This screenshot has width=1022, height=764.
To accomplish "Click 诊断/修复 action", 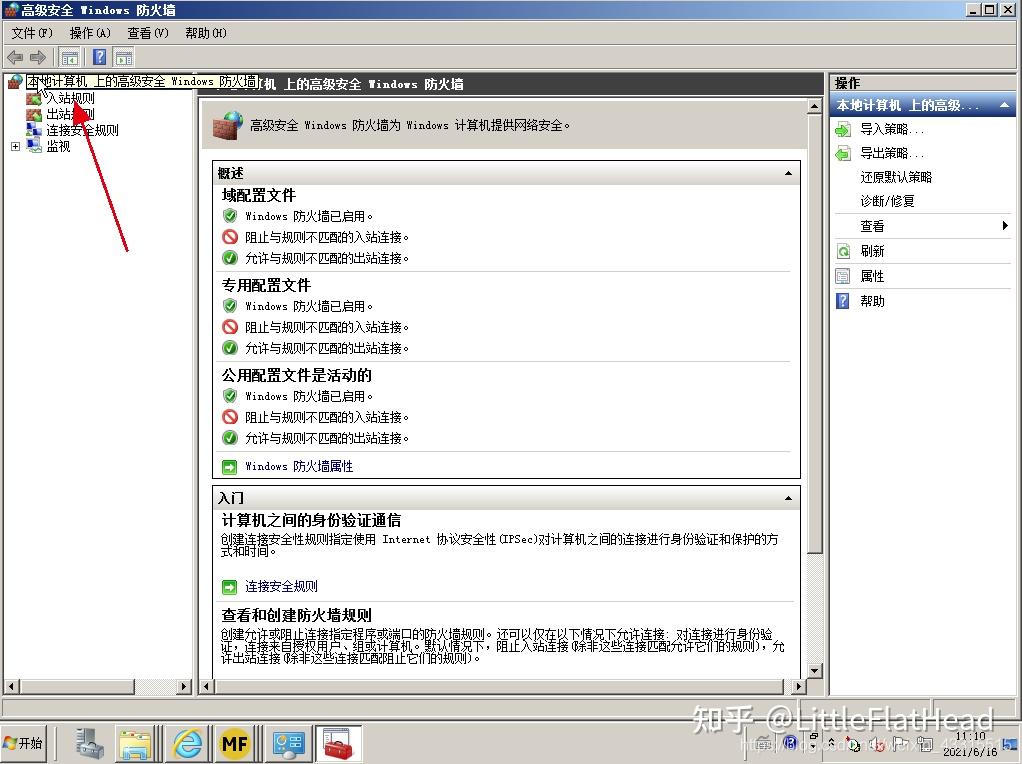I will [x=887, y=201].
